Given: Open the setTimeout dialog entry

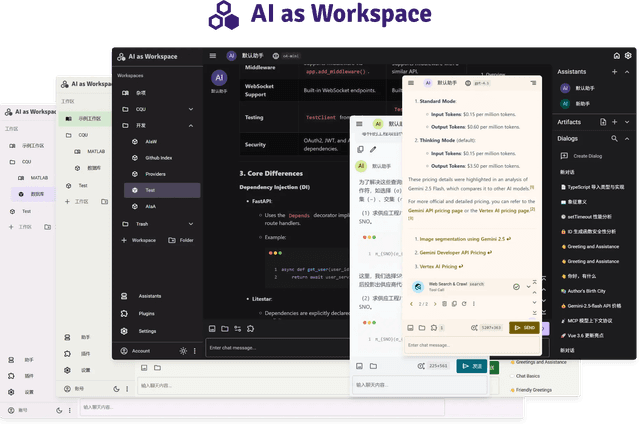Looking at the screenshot, I should pyautogui.click(x=586, y=217).
